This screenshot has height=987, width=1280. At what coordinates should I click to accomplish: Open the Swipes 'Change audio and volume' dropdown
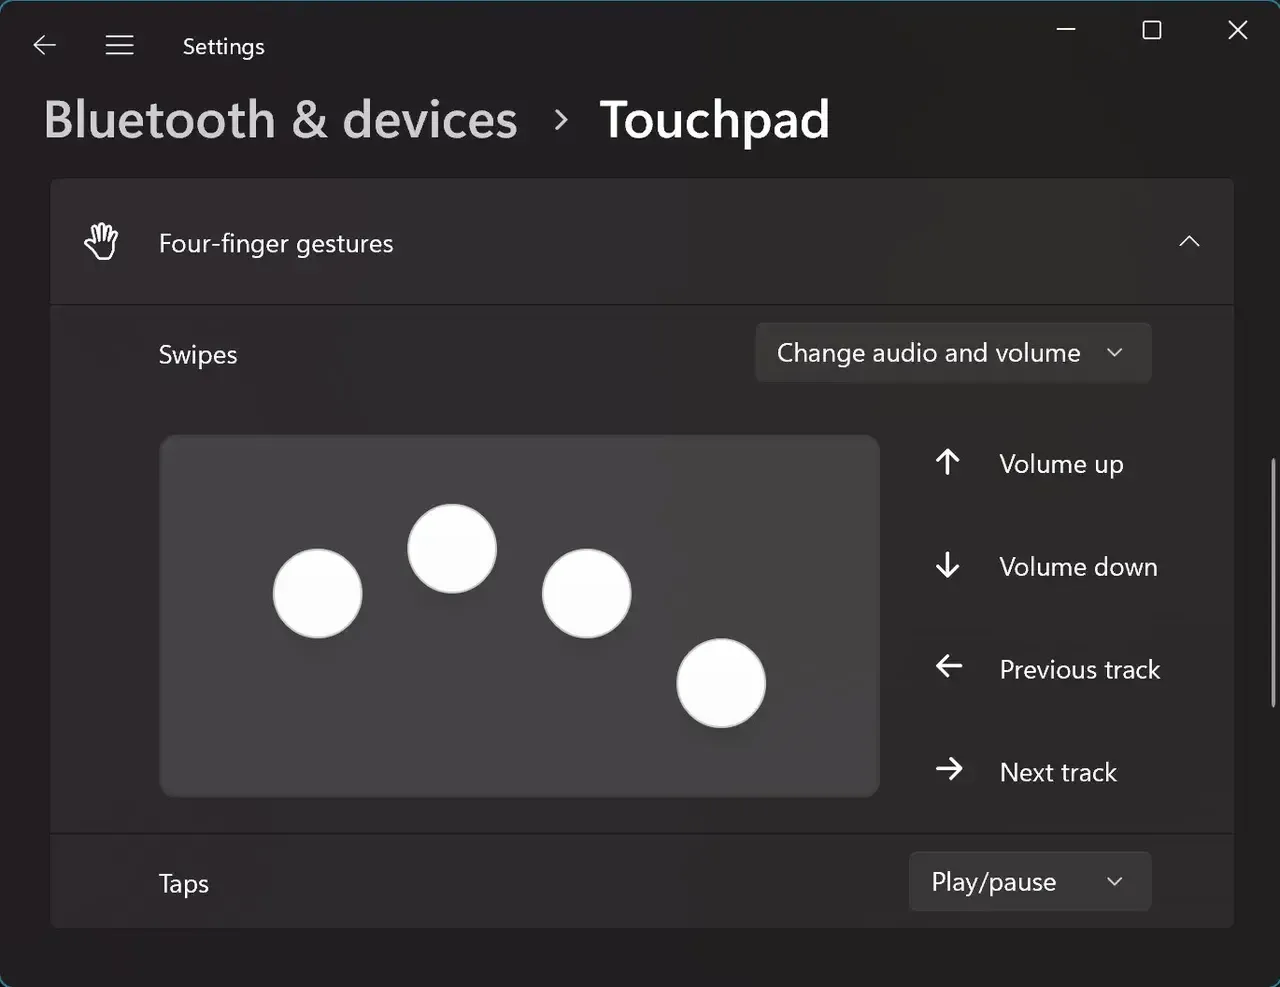tap(952, 352)
